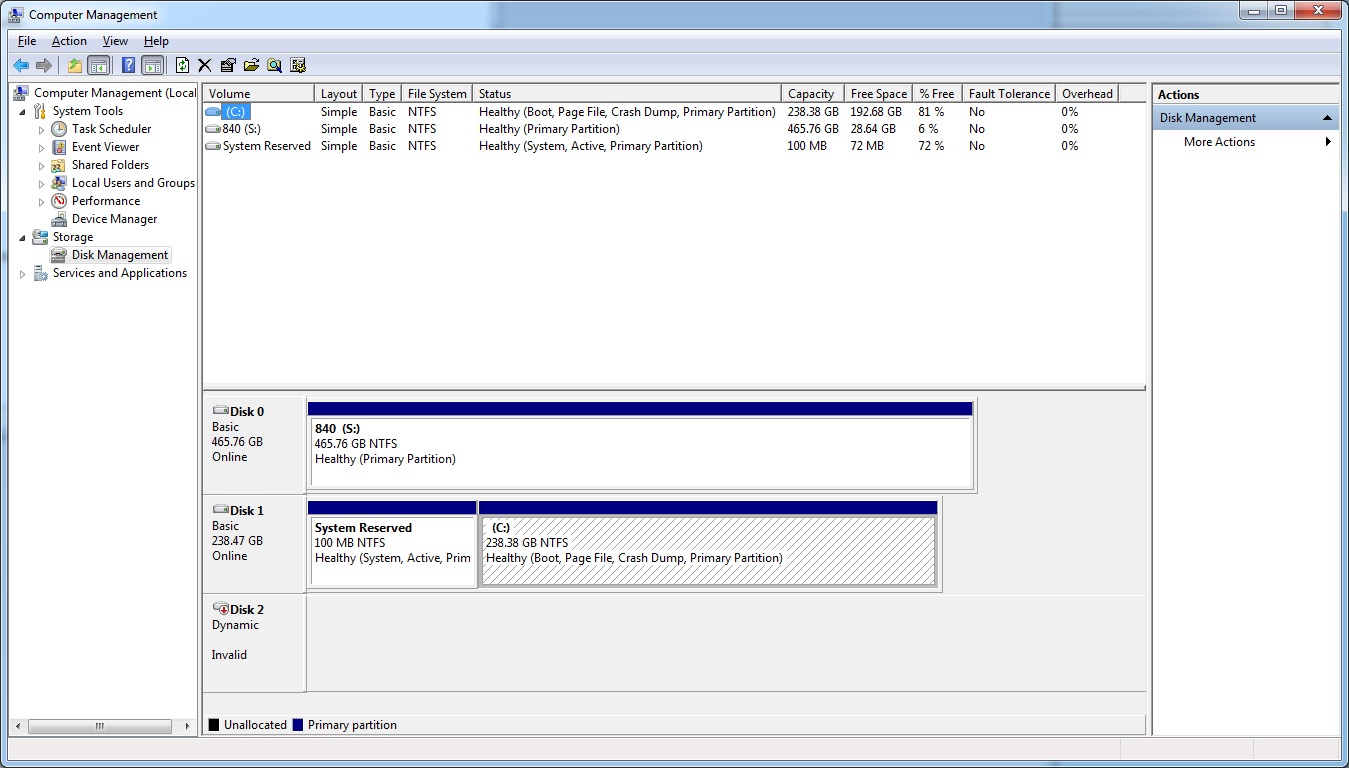Sort by the Fault Tolerance column header
The width and height of the screenshot is (1349, 768).
1009,93
